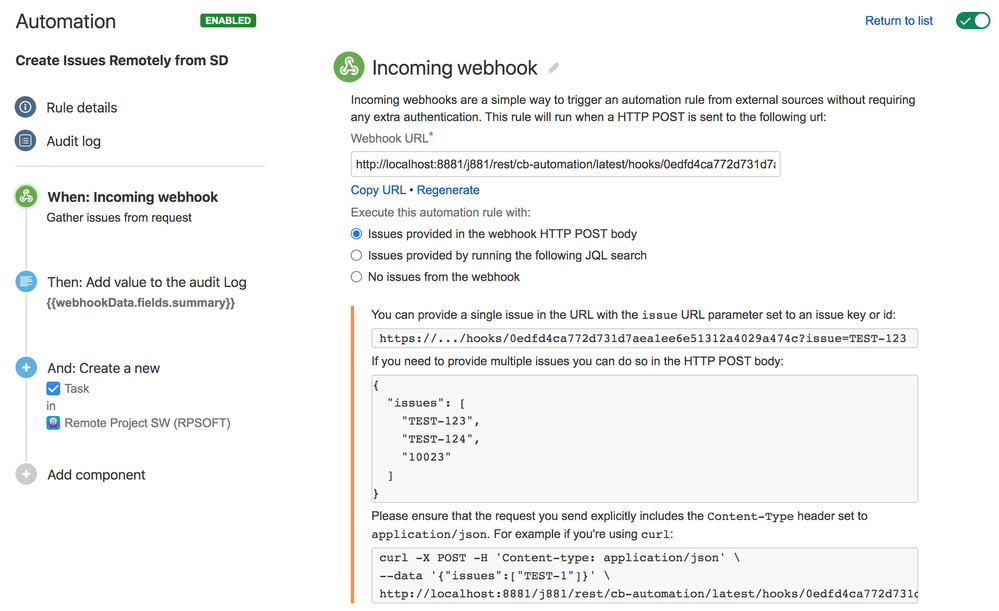The image size is (999, 611).
Task: Click the large green webhook header icon
Action: 348,67
